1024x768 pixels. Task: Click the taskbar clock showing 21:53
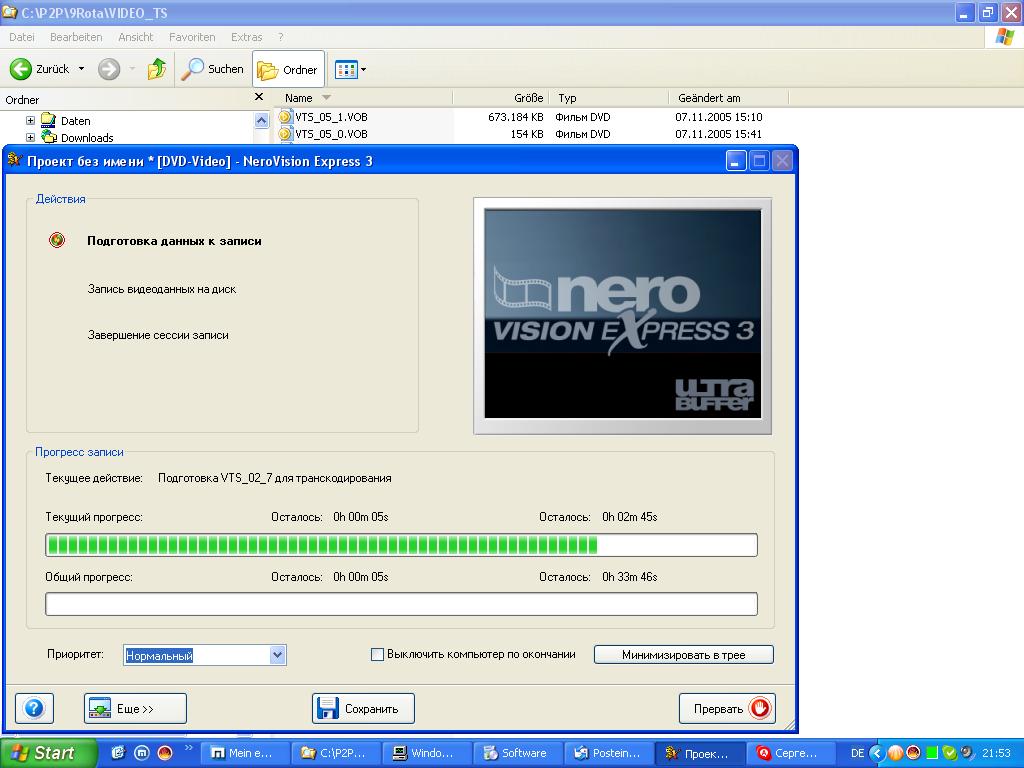click(996, 753)
